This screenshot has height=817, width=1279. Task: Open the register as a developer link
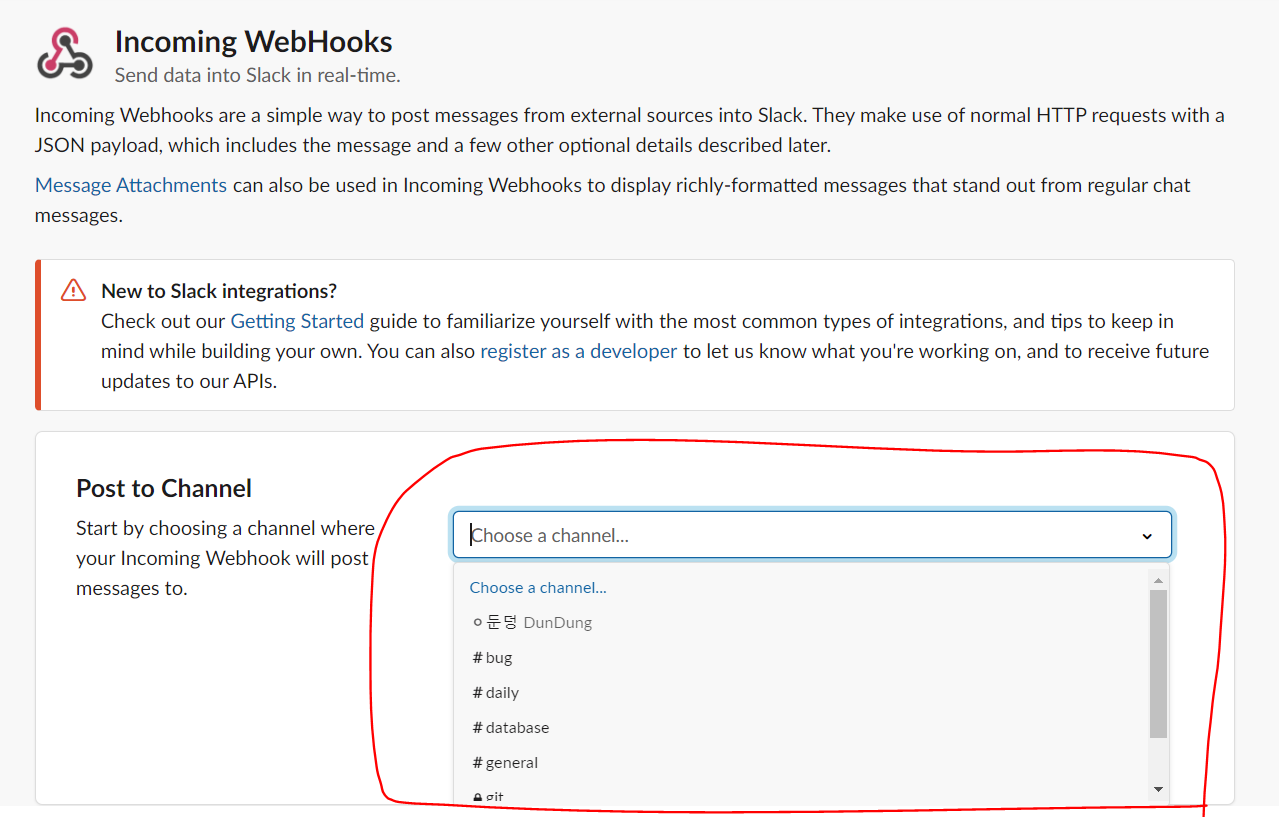[x=579, y=351]
